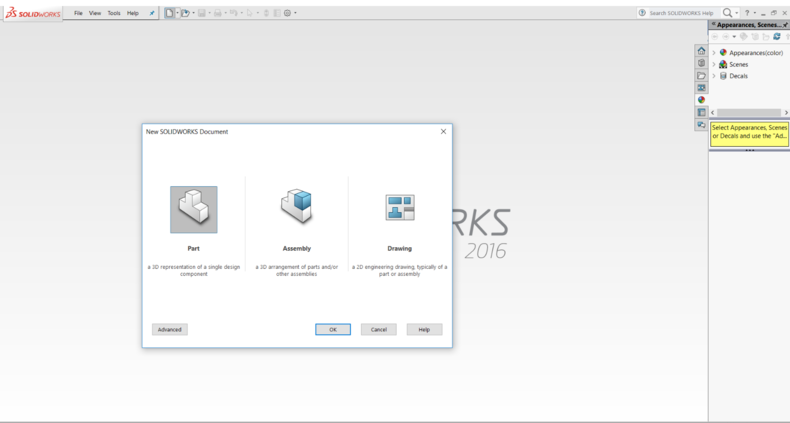Expand the Options gear dropdown arrow

[295, 13]
